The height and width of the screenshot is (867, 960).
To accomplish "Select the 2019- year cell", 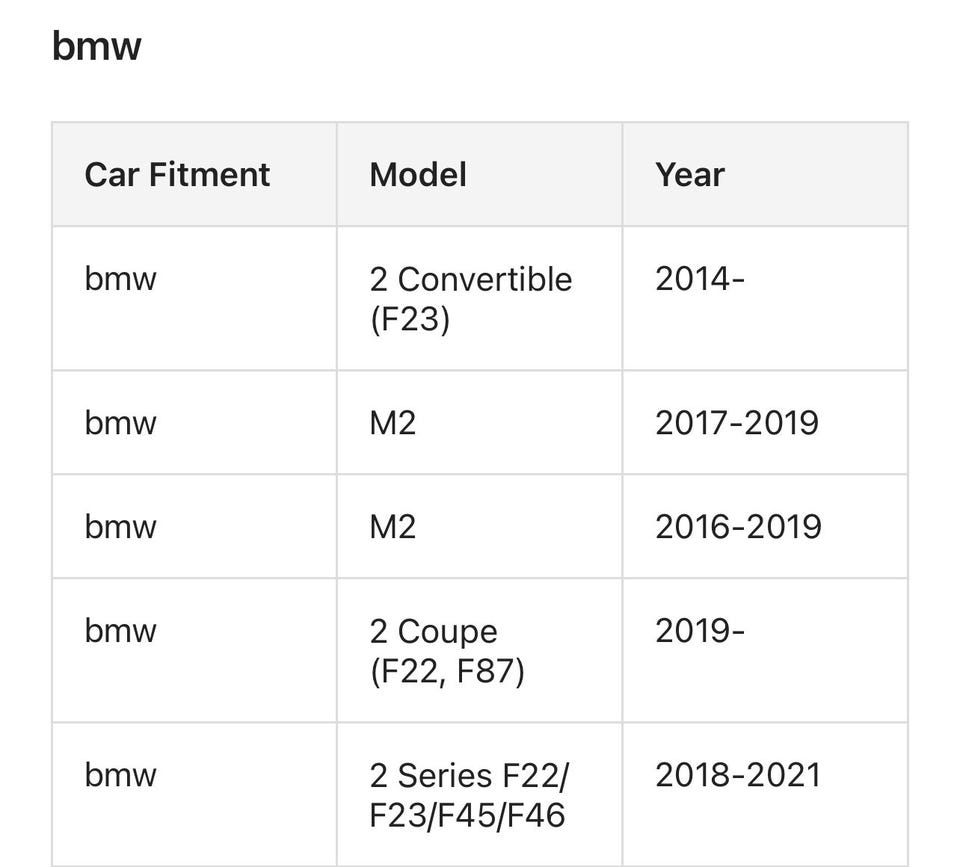I will click(700, 631).
